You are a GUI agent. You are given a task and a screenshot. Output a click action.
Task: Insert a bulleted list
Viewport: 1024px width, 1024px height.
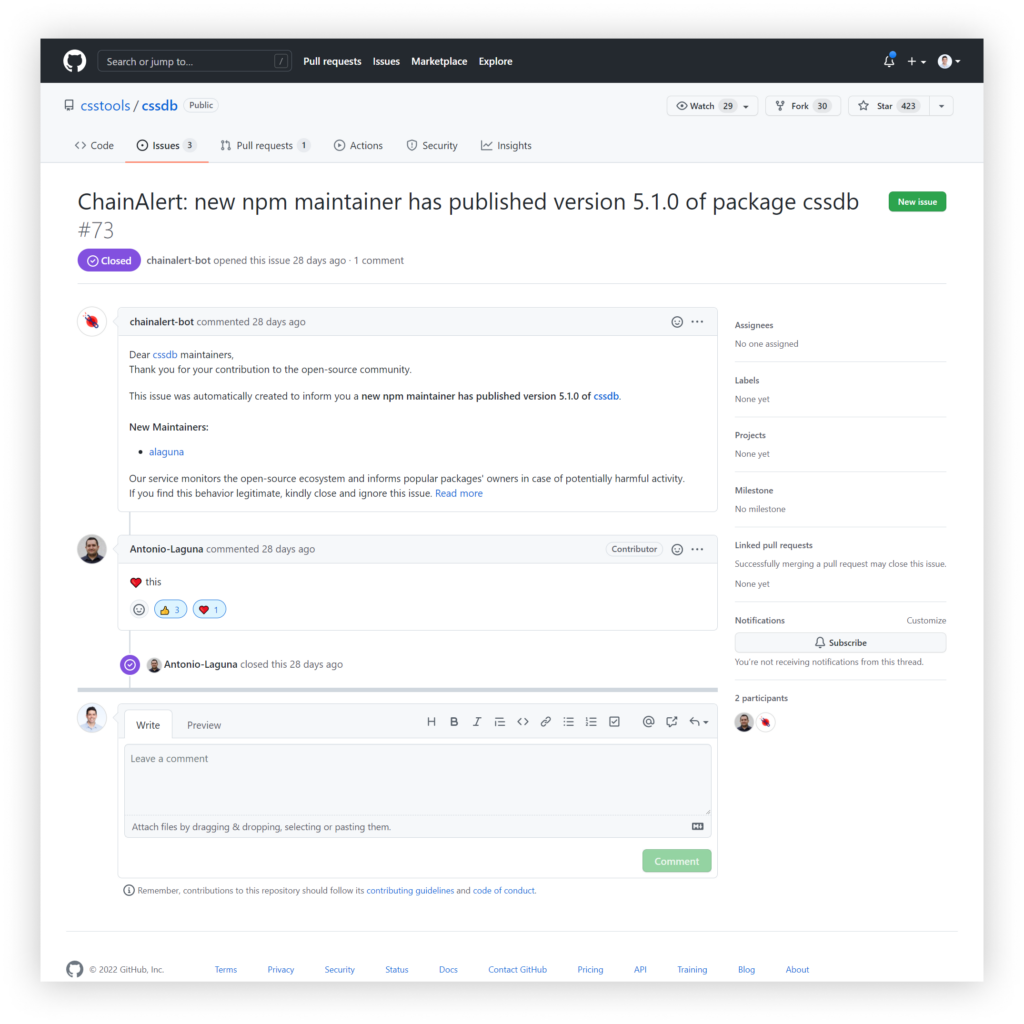pos(569,722)
